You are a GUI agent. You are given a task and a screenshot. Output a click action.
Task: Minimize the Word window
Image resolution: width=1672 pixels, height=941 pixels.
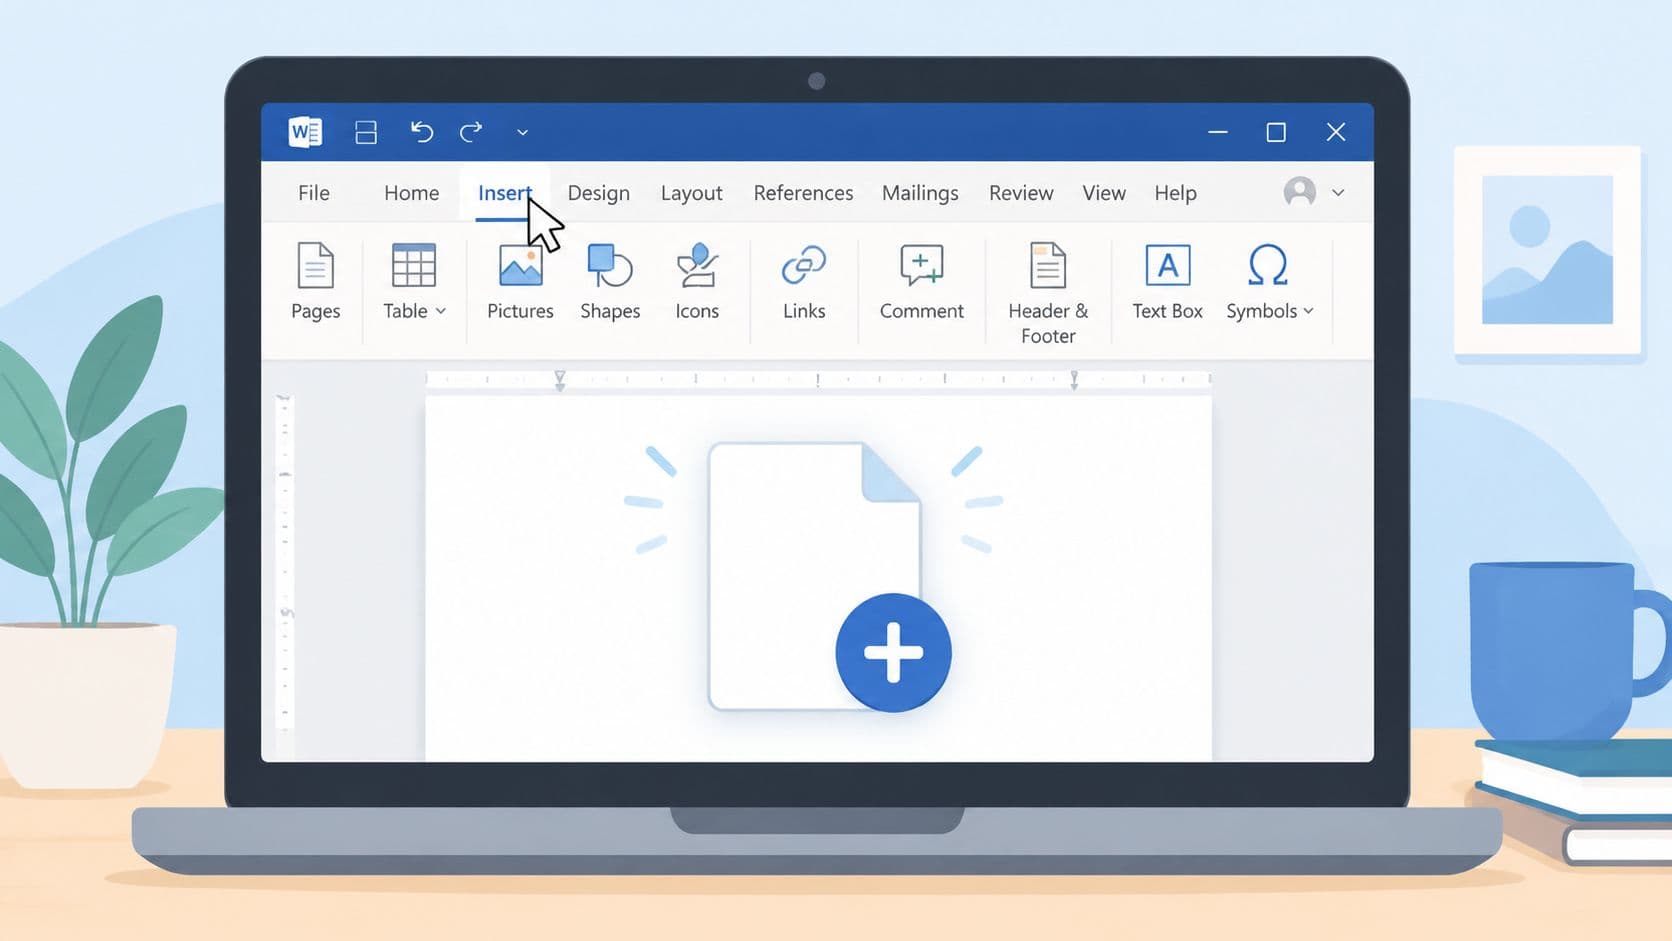pos(1217,132)
